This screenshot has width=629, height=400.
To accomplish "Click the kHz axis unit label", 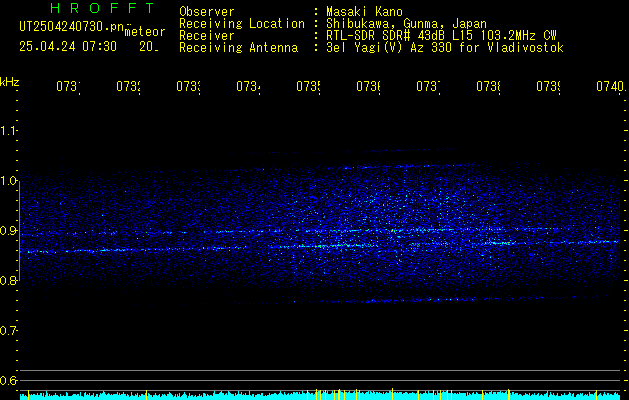I will pos(10,82).
